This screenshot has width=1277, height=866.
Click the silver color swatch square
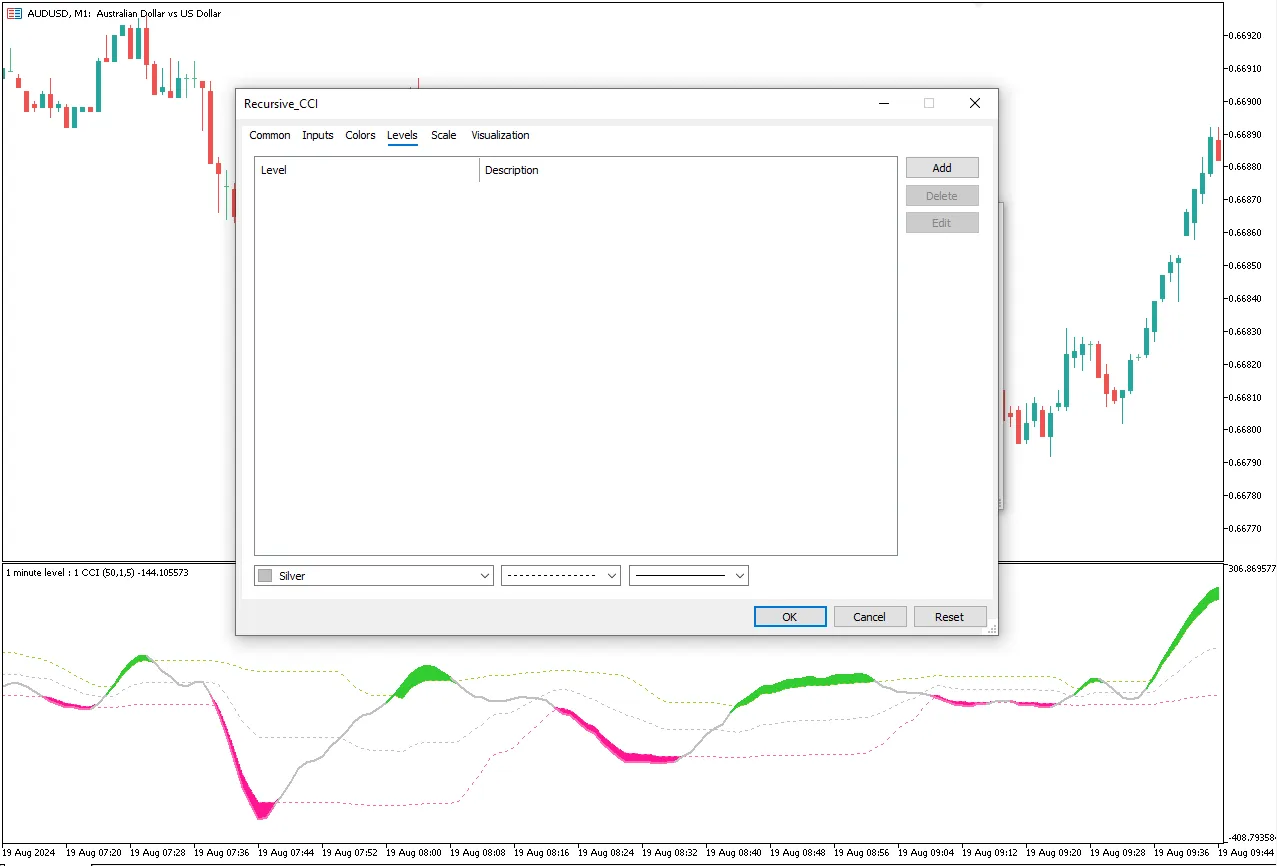click(x=265, y=576)
